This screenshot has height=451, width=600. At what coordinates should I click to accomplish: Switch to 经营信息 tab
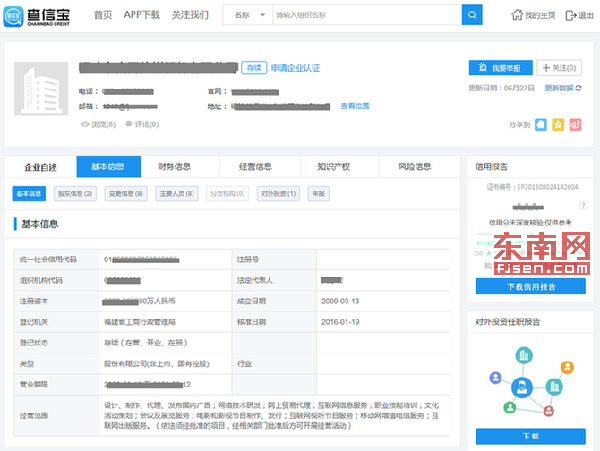pos(255,167)
